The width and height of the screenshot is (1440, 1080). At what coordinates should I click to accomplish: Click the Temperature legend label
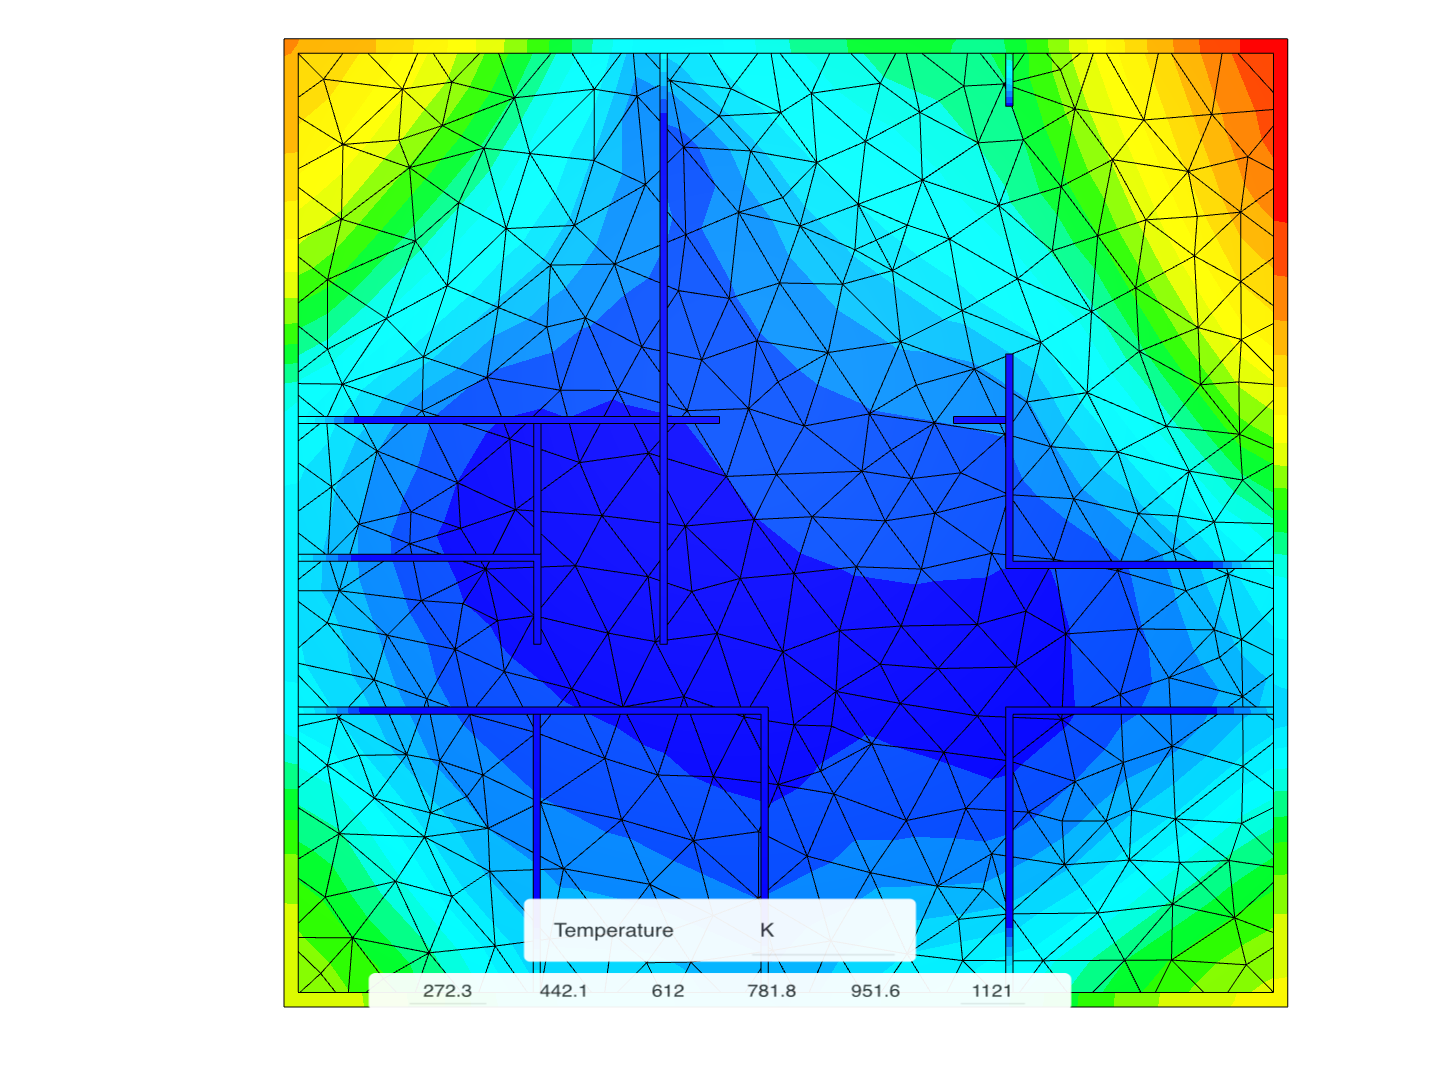[613, 930]
